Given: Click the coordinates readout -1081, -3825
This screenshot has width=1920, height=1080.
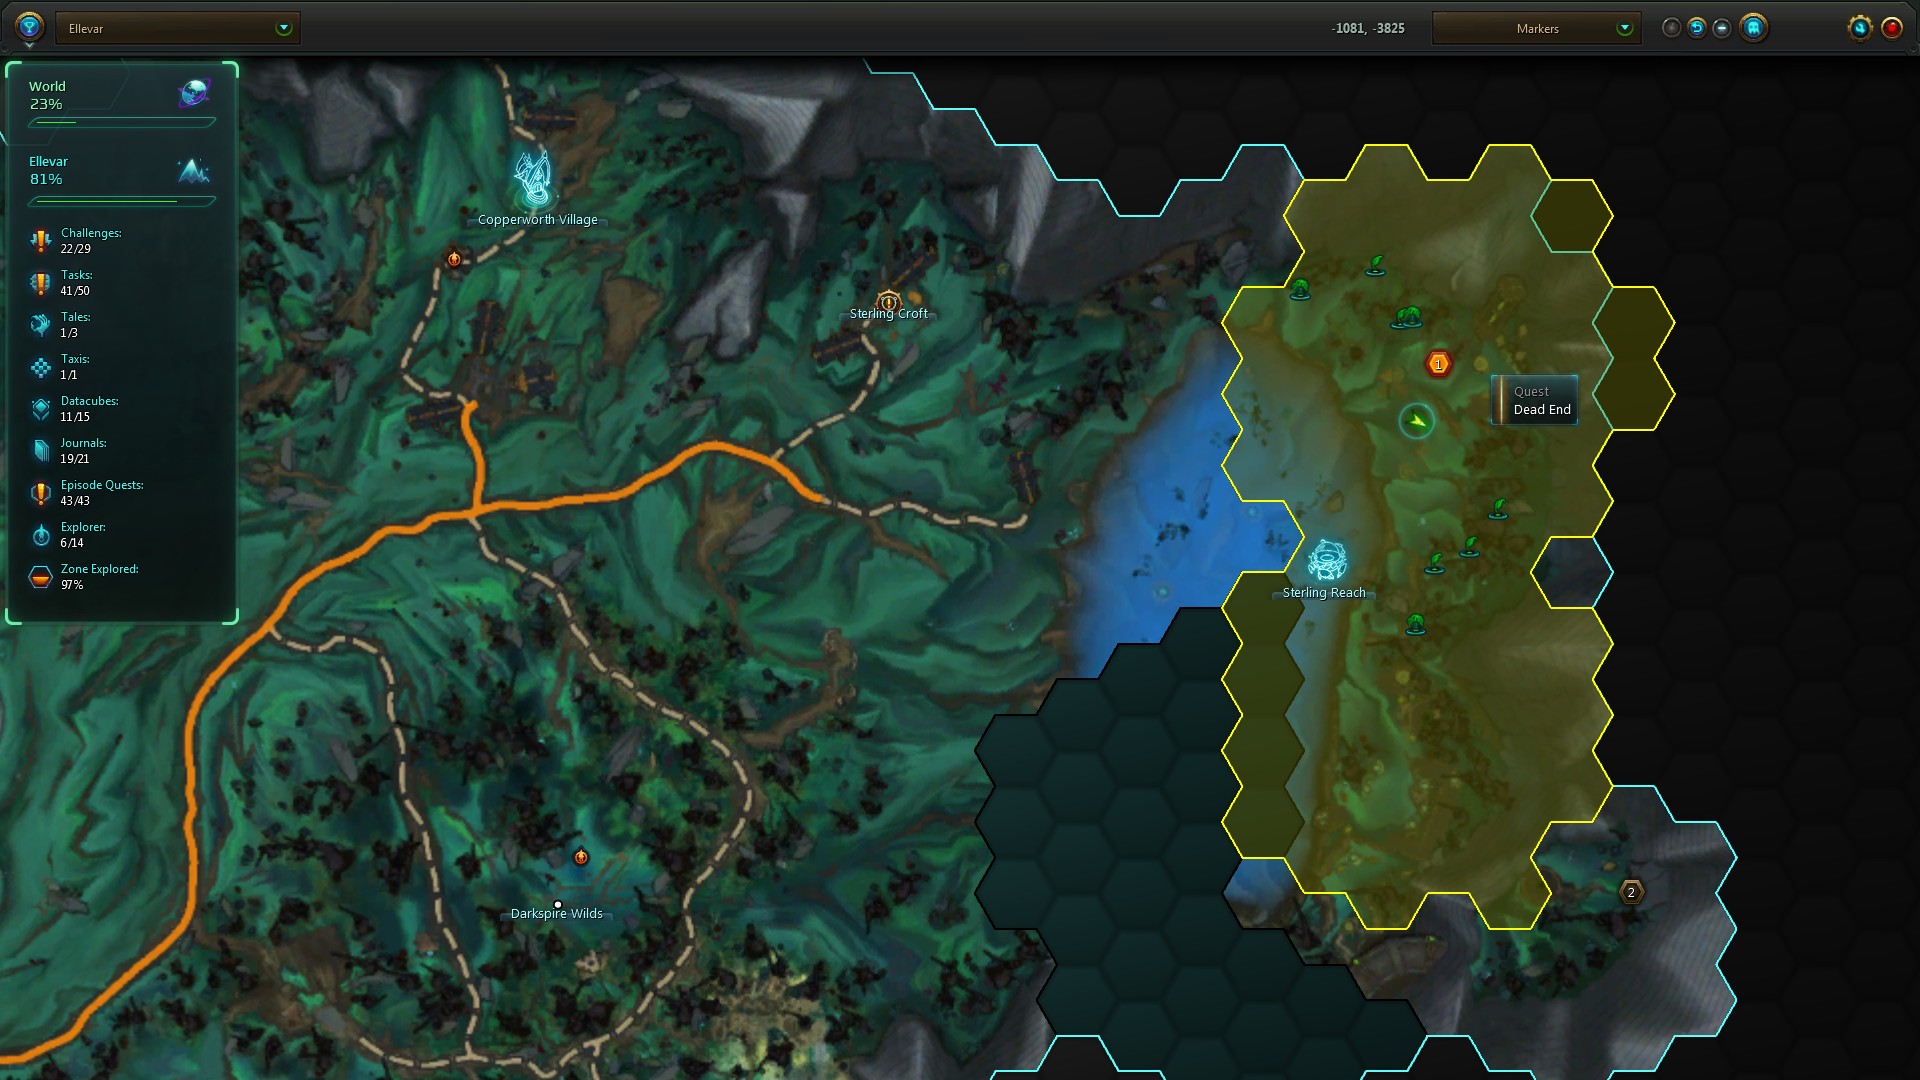Looking at the screenshot, I should coord(1368,28).
